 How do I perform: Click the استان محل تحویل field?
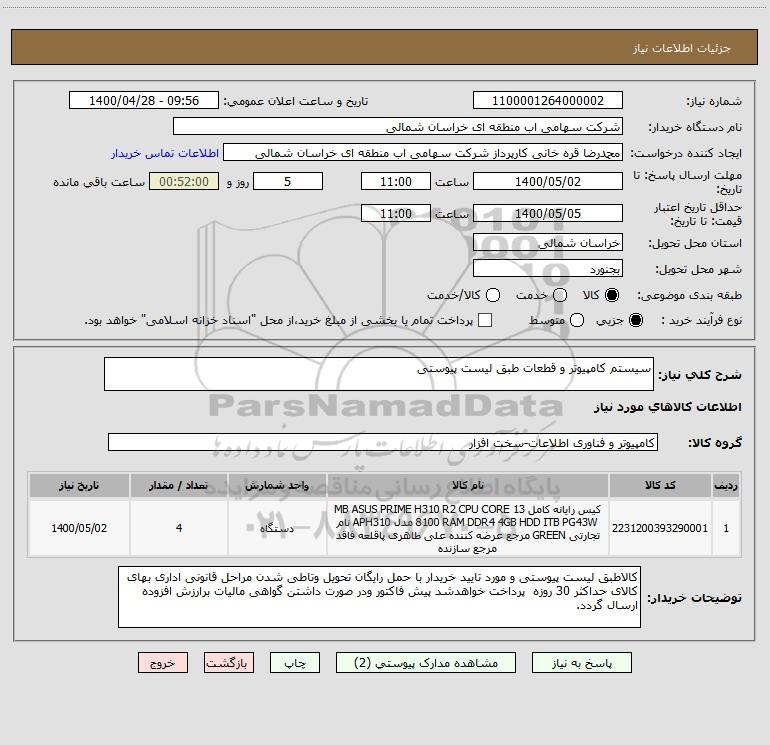point(548,243)
